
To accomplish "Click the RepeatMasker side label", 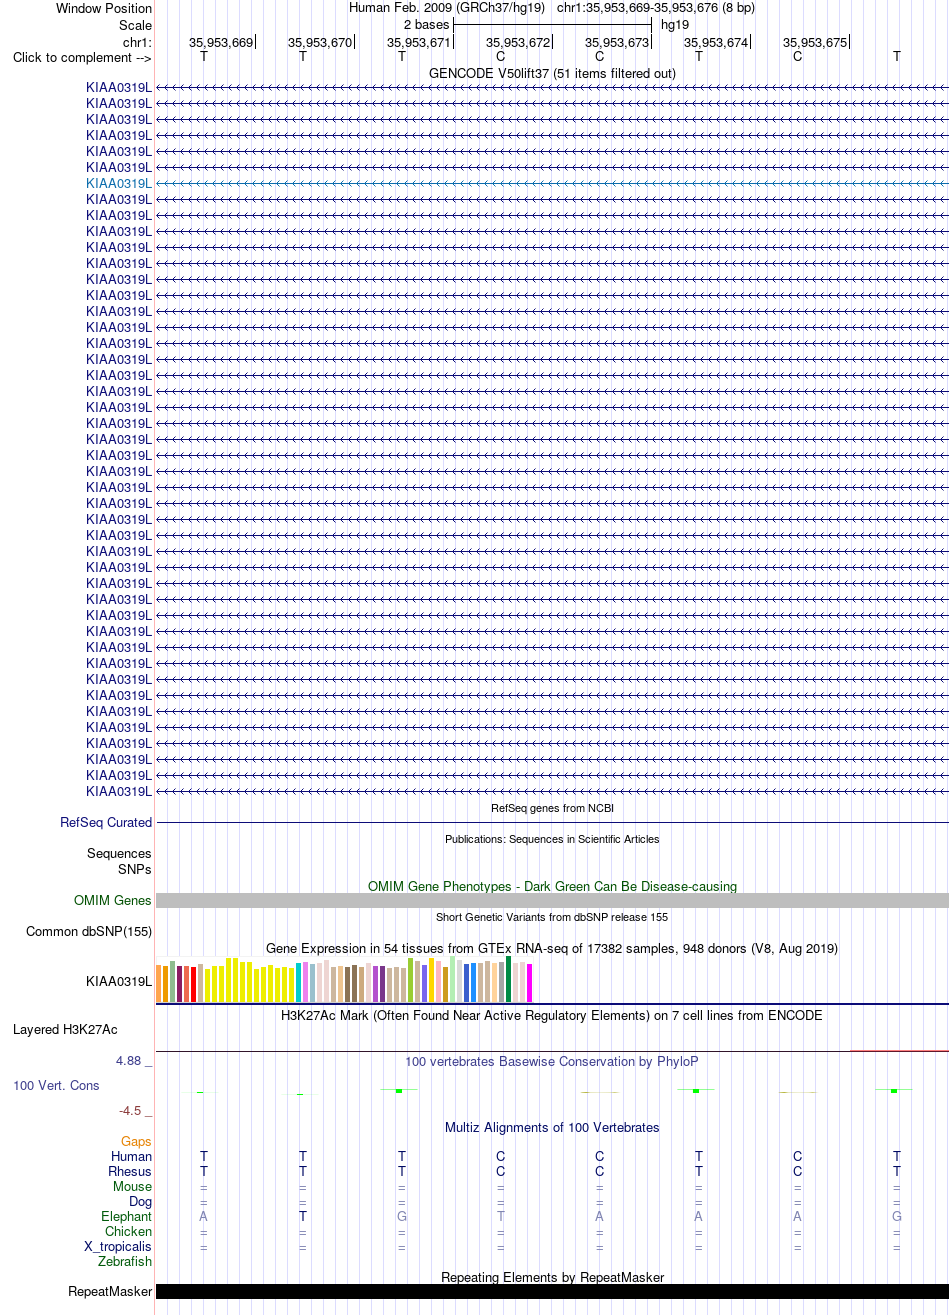I will point(110,1291).
